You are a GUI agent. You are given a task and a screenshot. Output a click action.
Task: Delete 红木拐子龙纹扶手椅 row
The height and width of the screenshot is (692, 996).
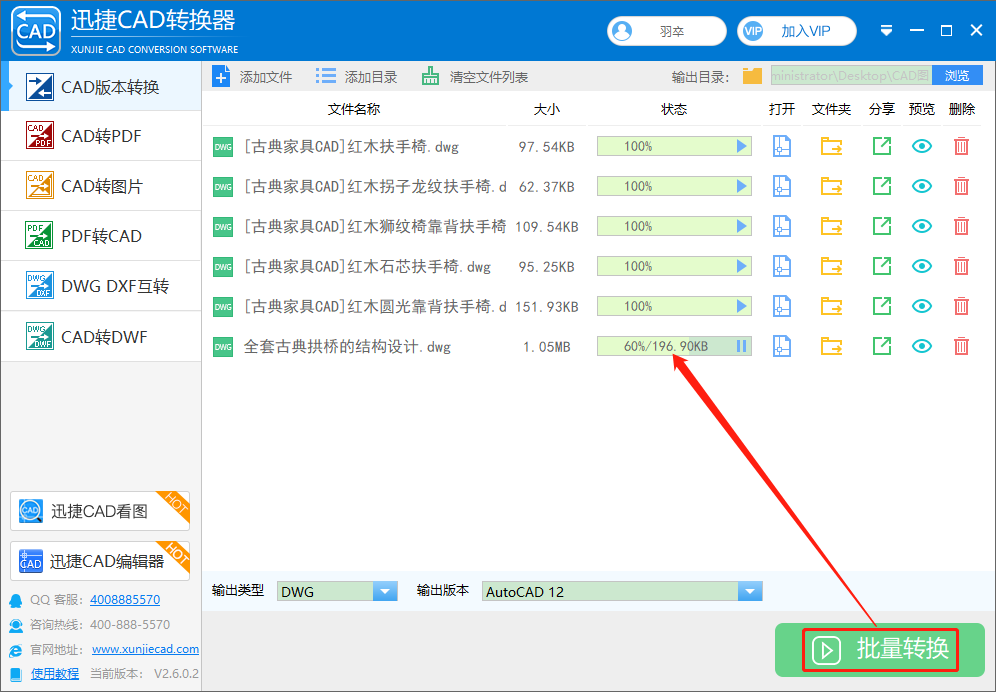coord(961,186)
